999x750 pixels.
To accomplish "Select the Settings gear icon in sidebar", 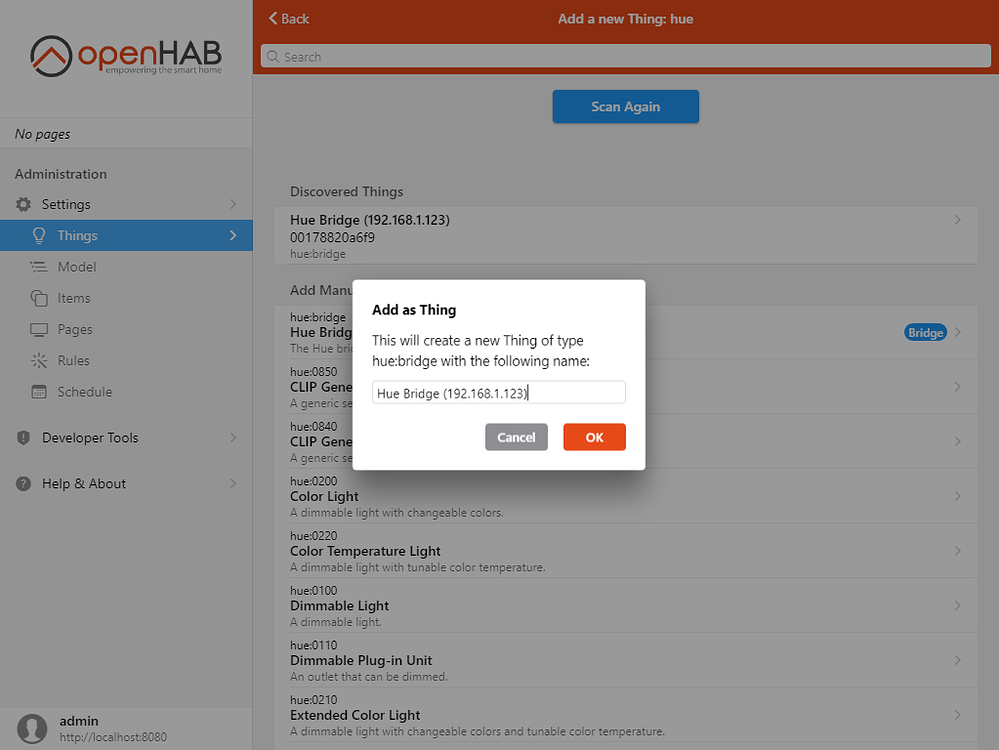I will pos(22,204).
